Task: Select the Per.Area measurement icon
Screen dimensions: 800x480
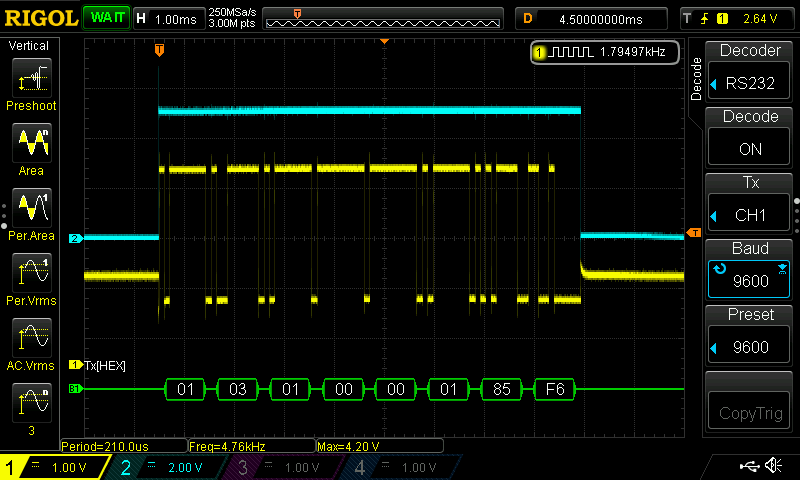Action: [x=32, y=208]
